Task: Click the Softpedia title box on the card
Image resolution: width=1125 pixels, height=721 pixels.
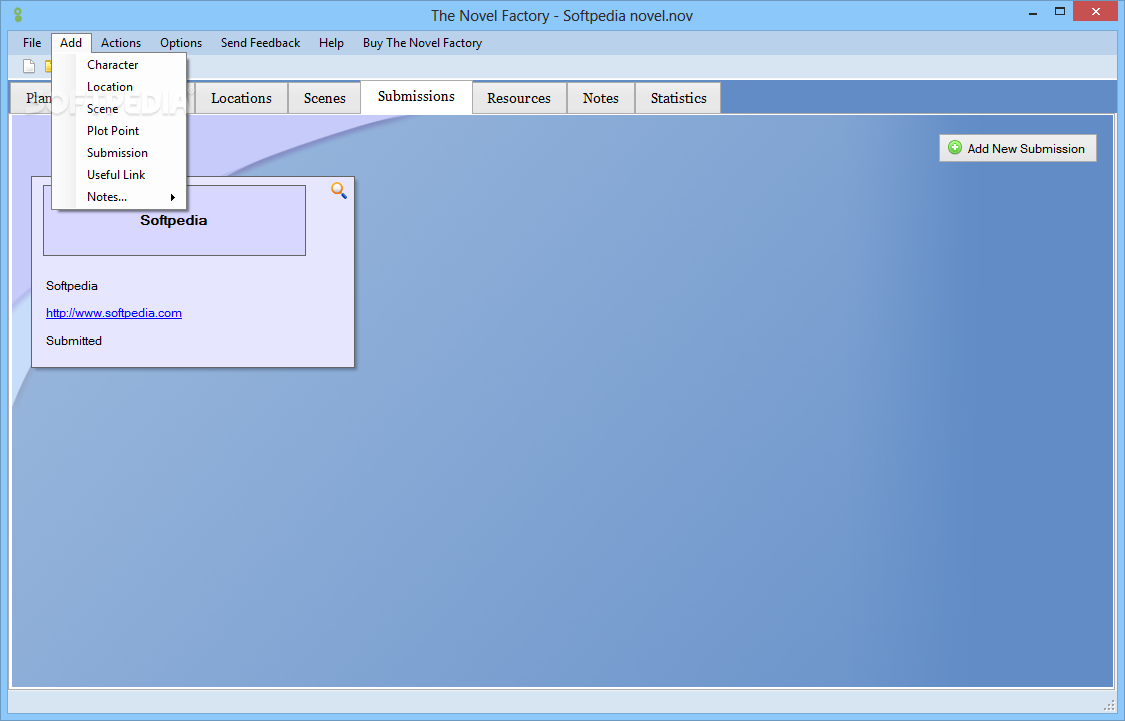Action: pyautogui.click(x=174, y=220)
